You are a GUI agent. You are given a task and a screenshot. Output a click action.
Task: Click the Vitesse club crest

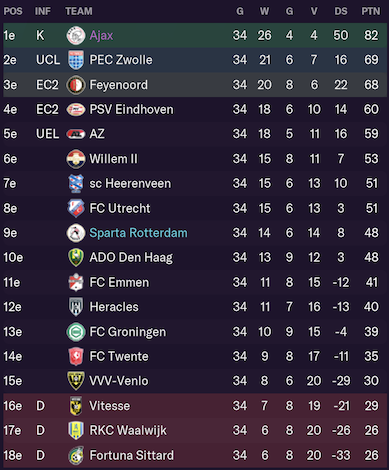click(x=76, y=406)
